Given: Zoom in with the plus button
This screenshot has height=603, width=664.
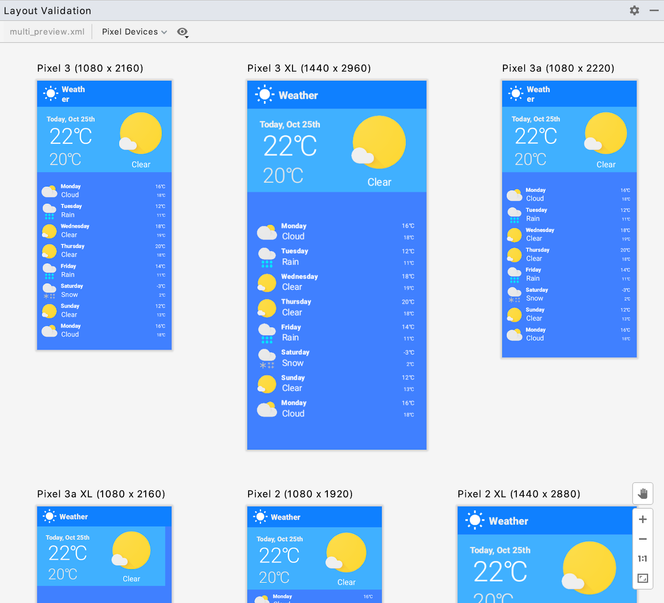Looking at the screenshot, I should 643,519.
